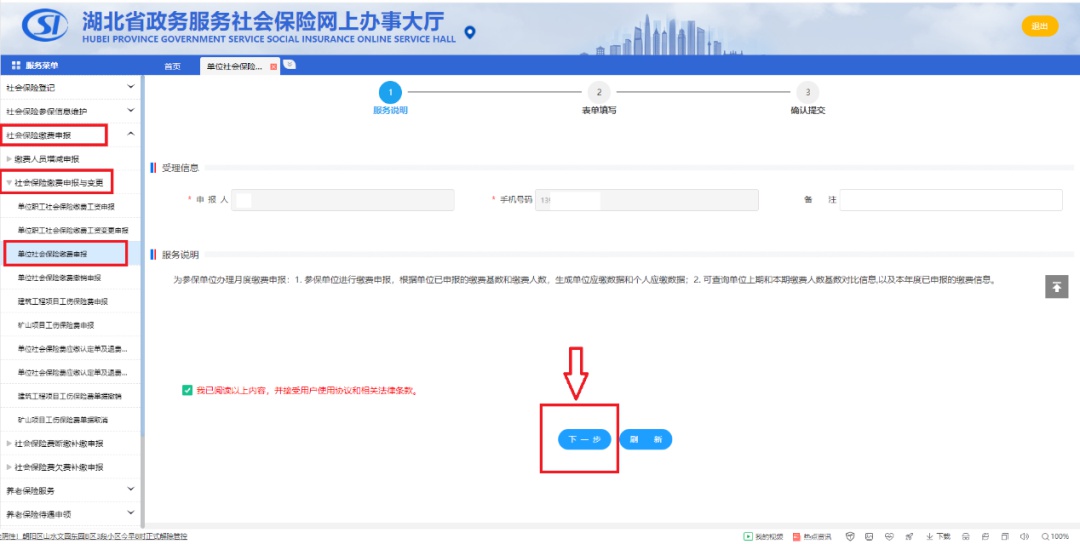Click the rocket accelerator icon in the status bar
Viewport: 1080px width, 544px height.
coord(909,536)
